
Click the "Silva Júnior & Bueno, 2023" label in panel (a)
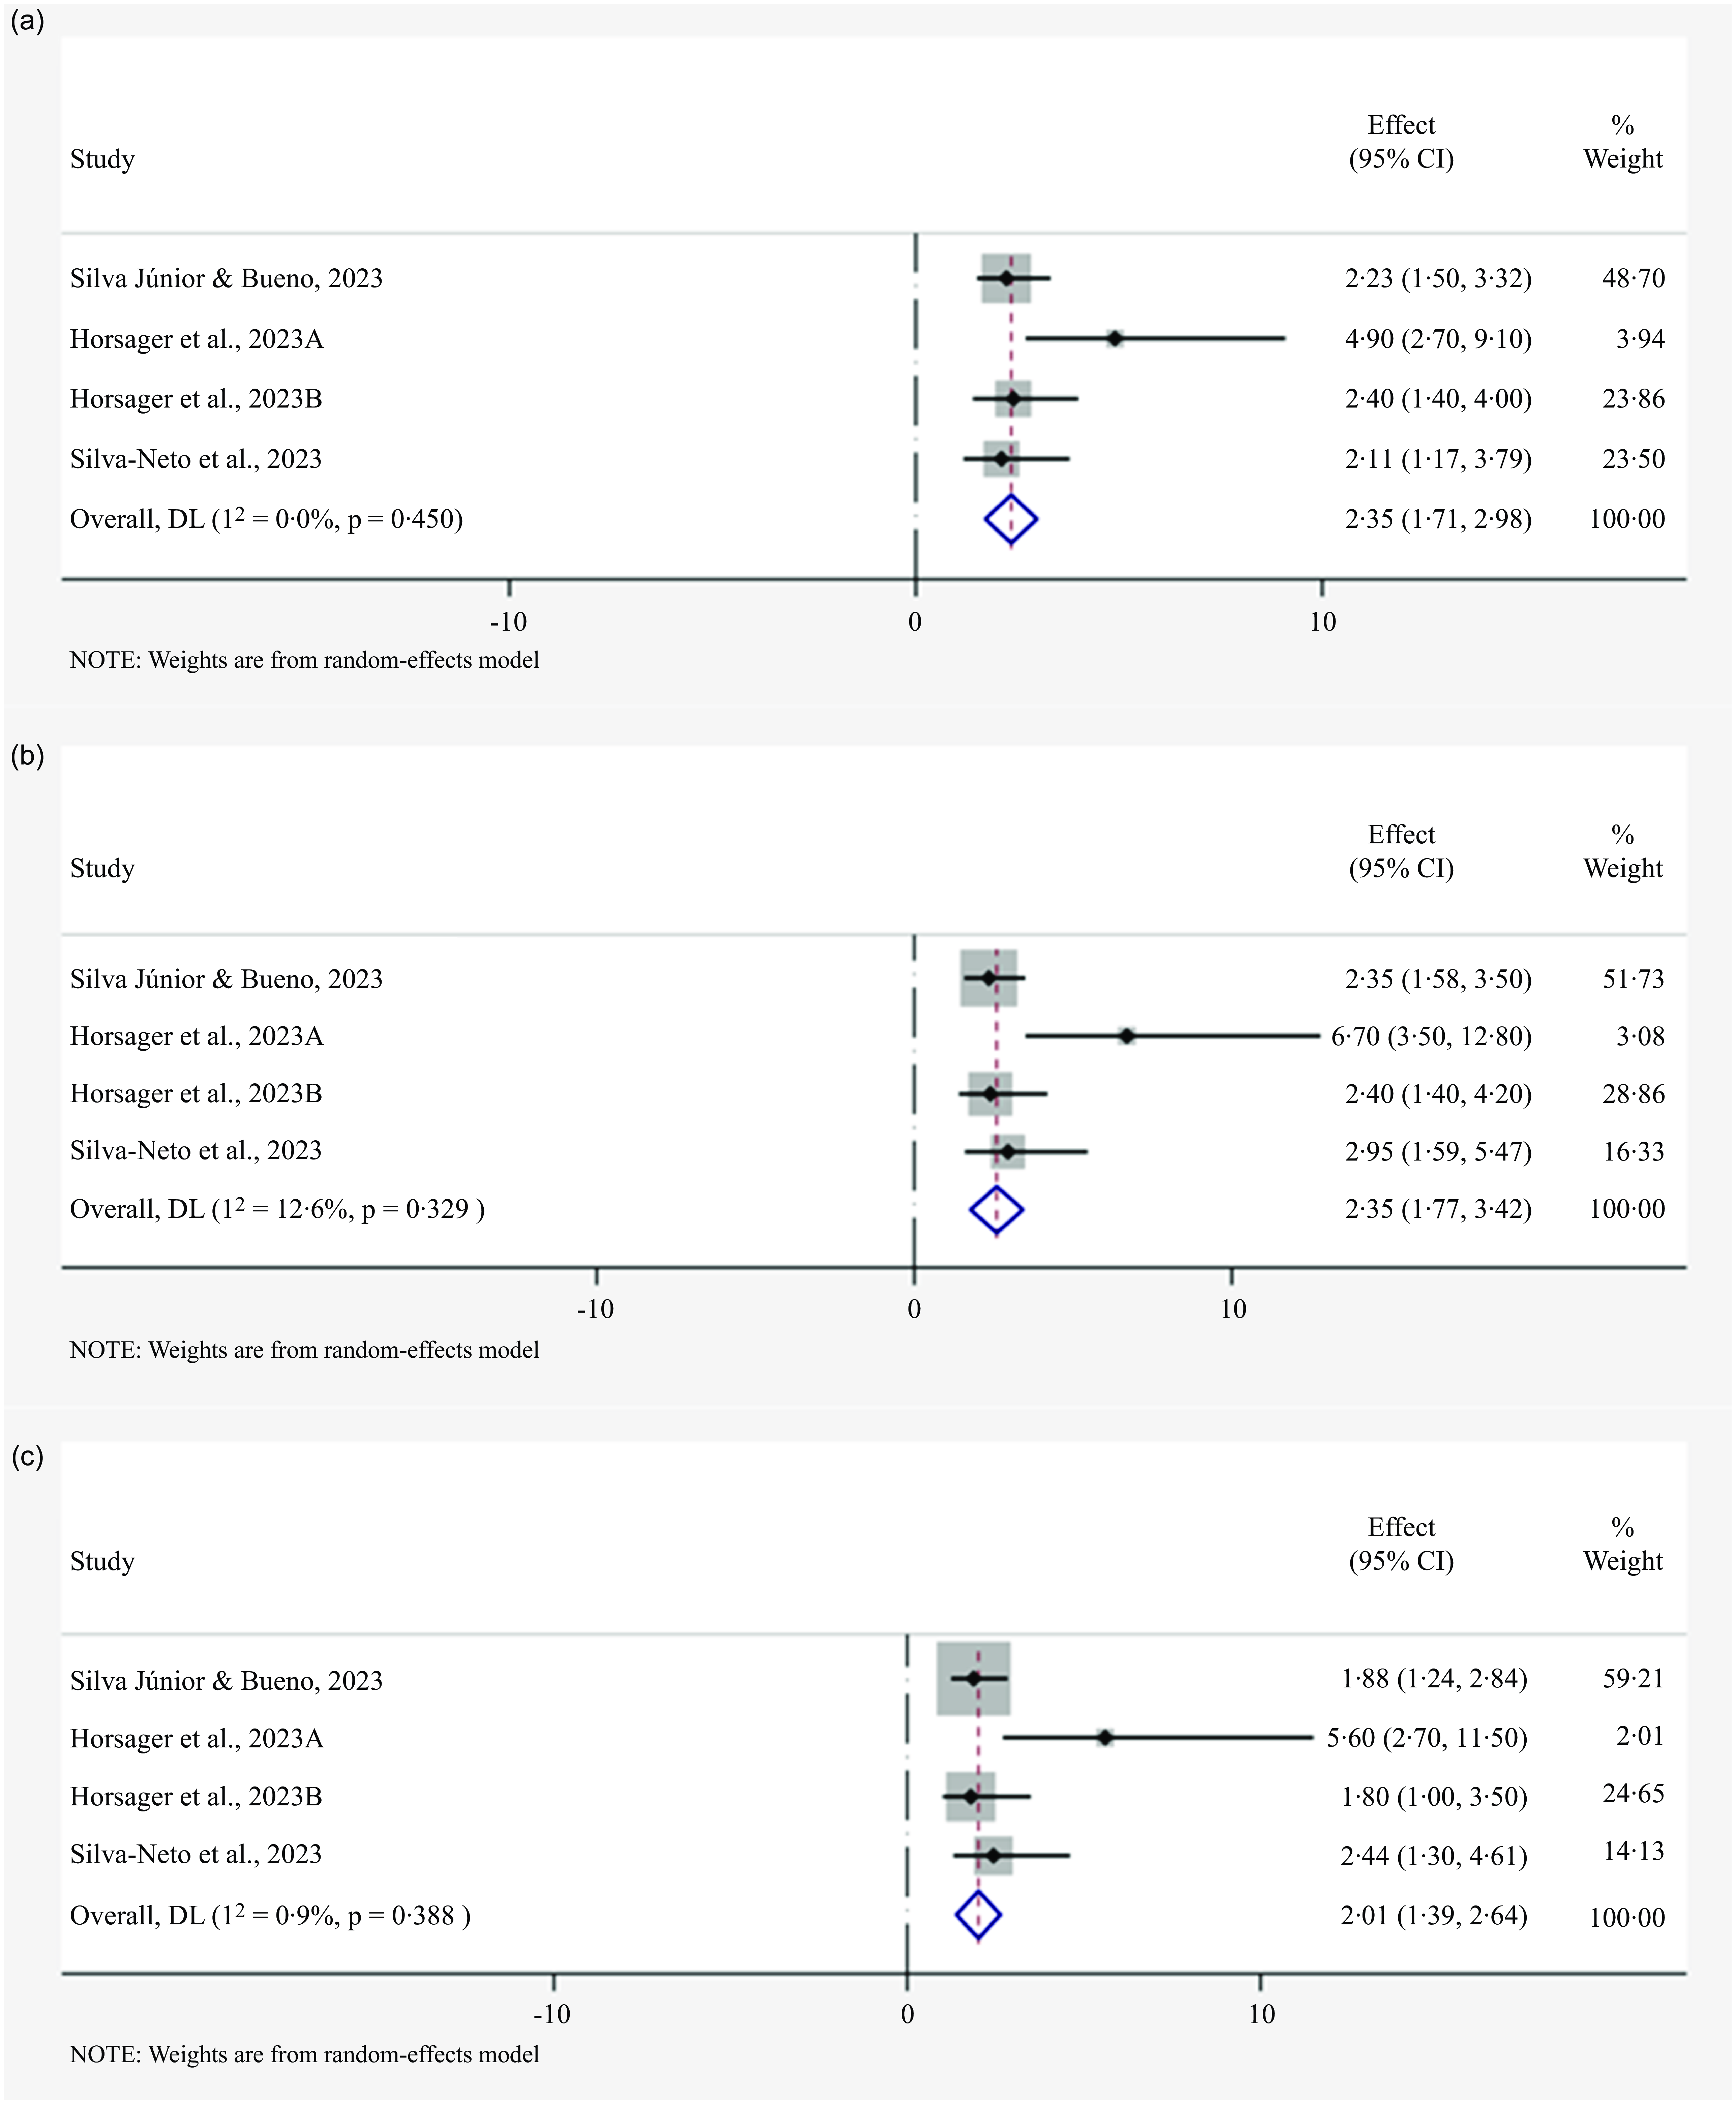coord(226,279)
